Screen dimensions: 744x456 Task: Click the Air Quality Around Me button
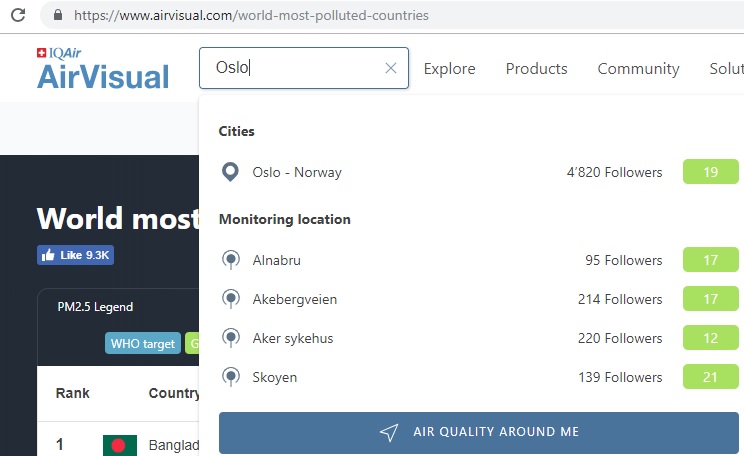[x=479, y=432]
